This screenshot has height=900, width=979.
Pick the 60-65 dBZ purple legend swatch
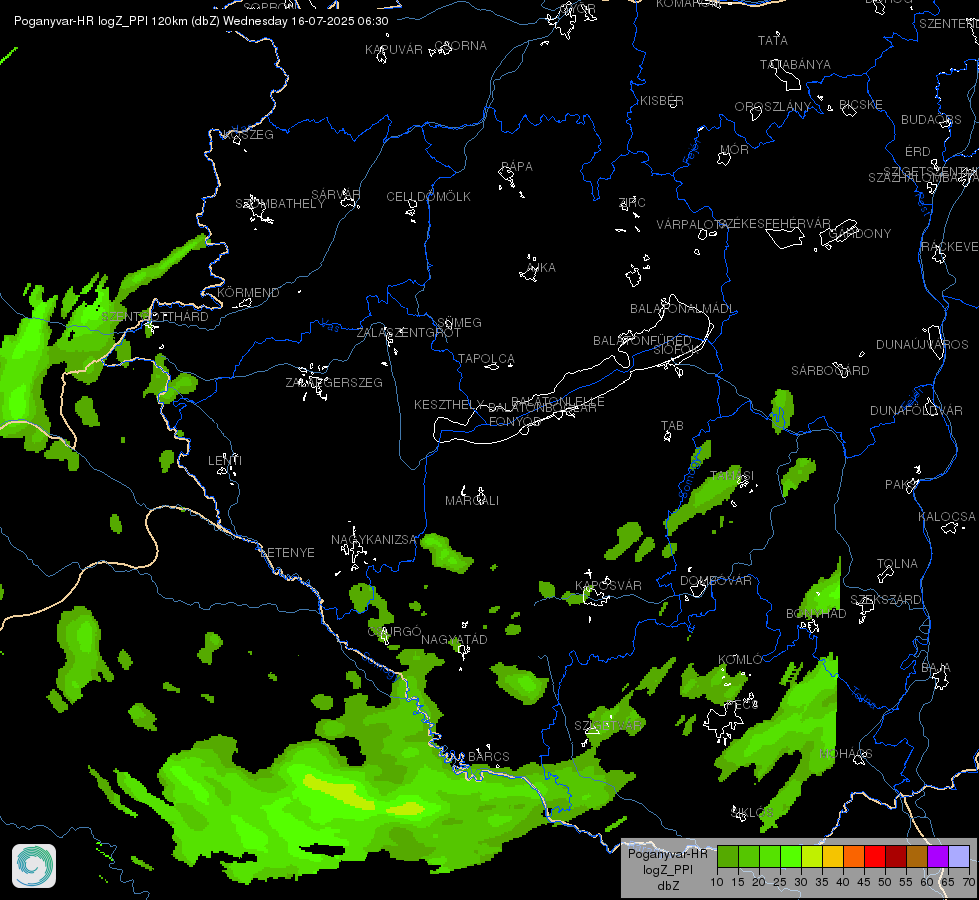938,857
